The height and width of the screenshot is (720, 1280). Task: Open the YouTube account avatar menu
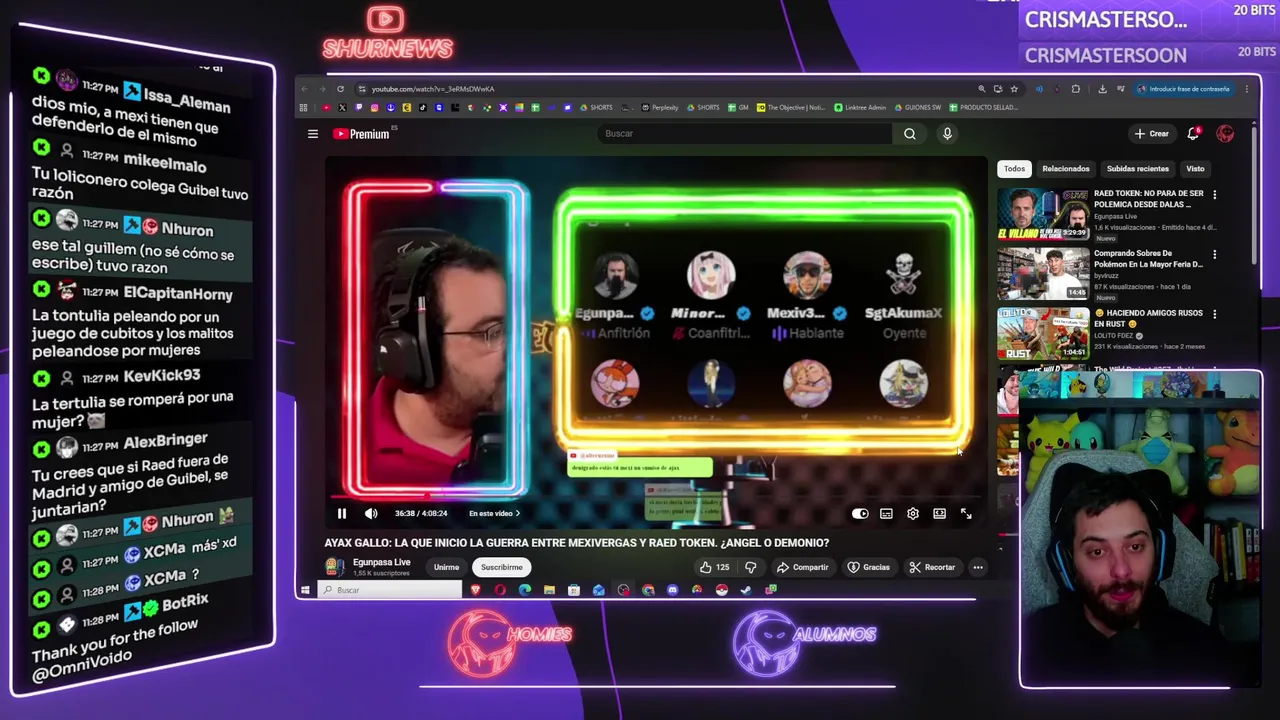(x=1225, y=134)
